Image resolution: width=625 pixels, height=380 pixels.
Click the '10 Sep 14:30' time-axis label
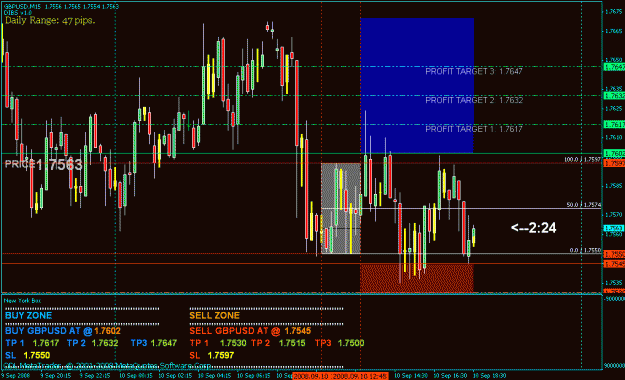411,376
